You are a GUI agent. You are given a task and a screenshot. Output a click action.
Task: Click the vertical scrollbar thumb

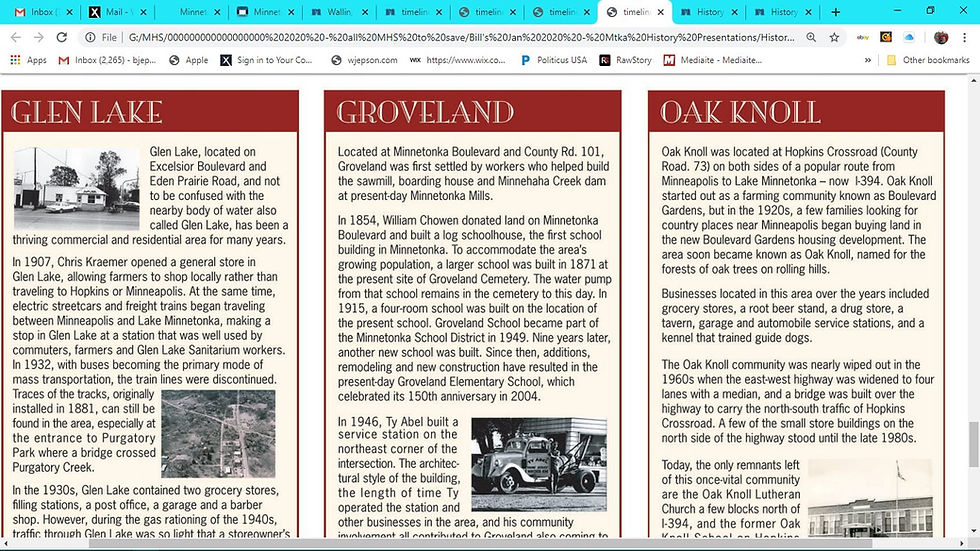974,444
